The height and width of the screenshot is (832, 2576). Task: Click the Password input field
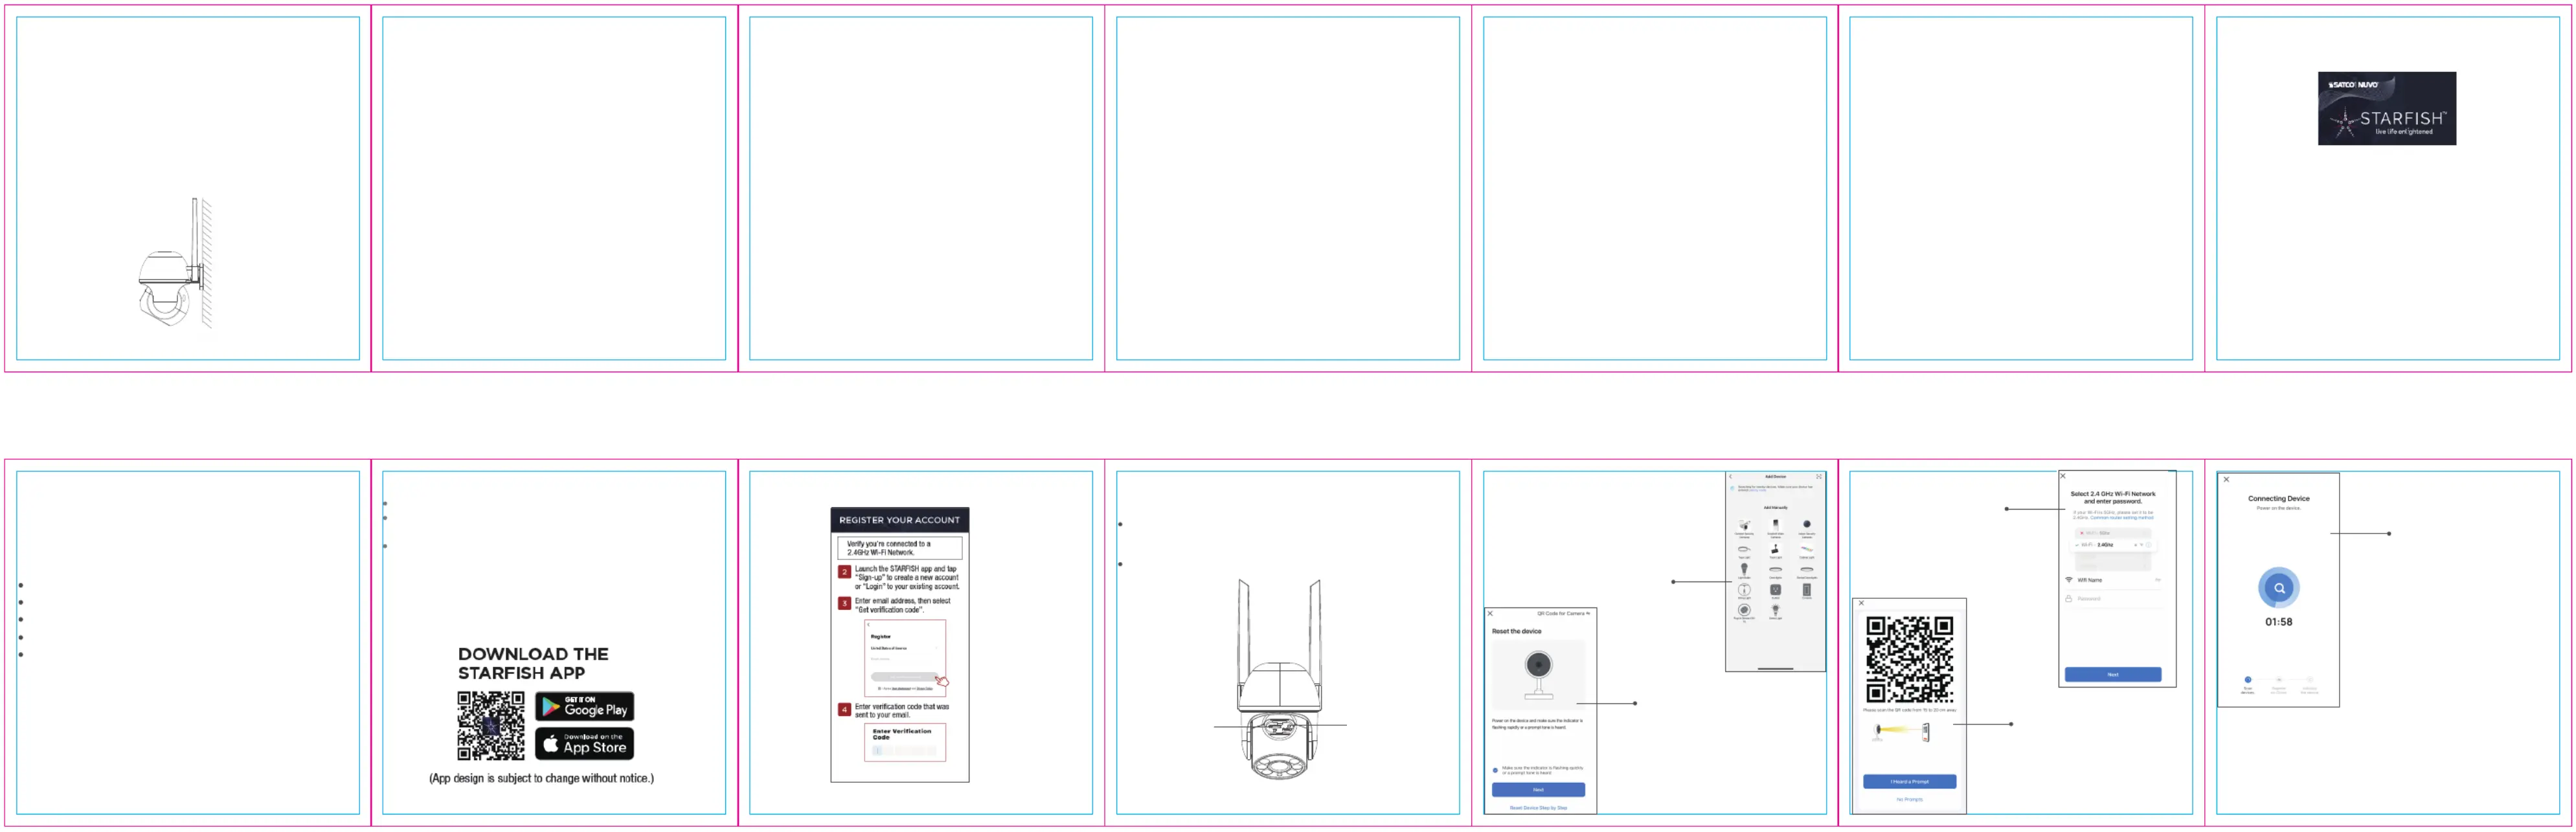click(x=2112, y=599)
